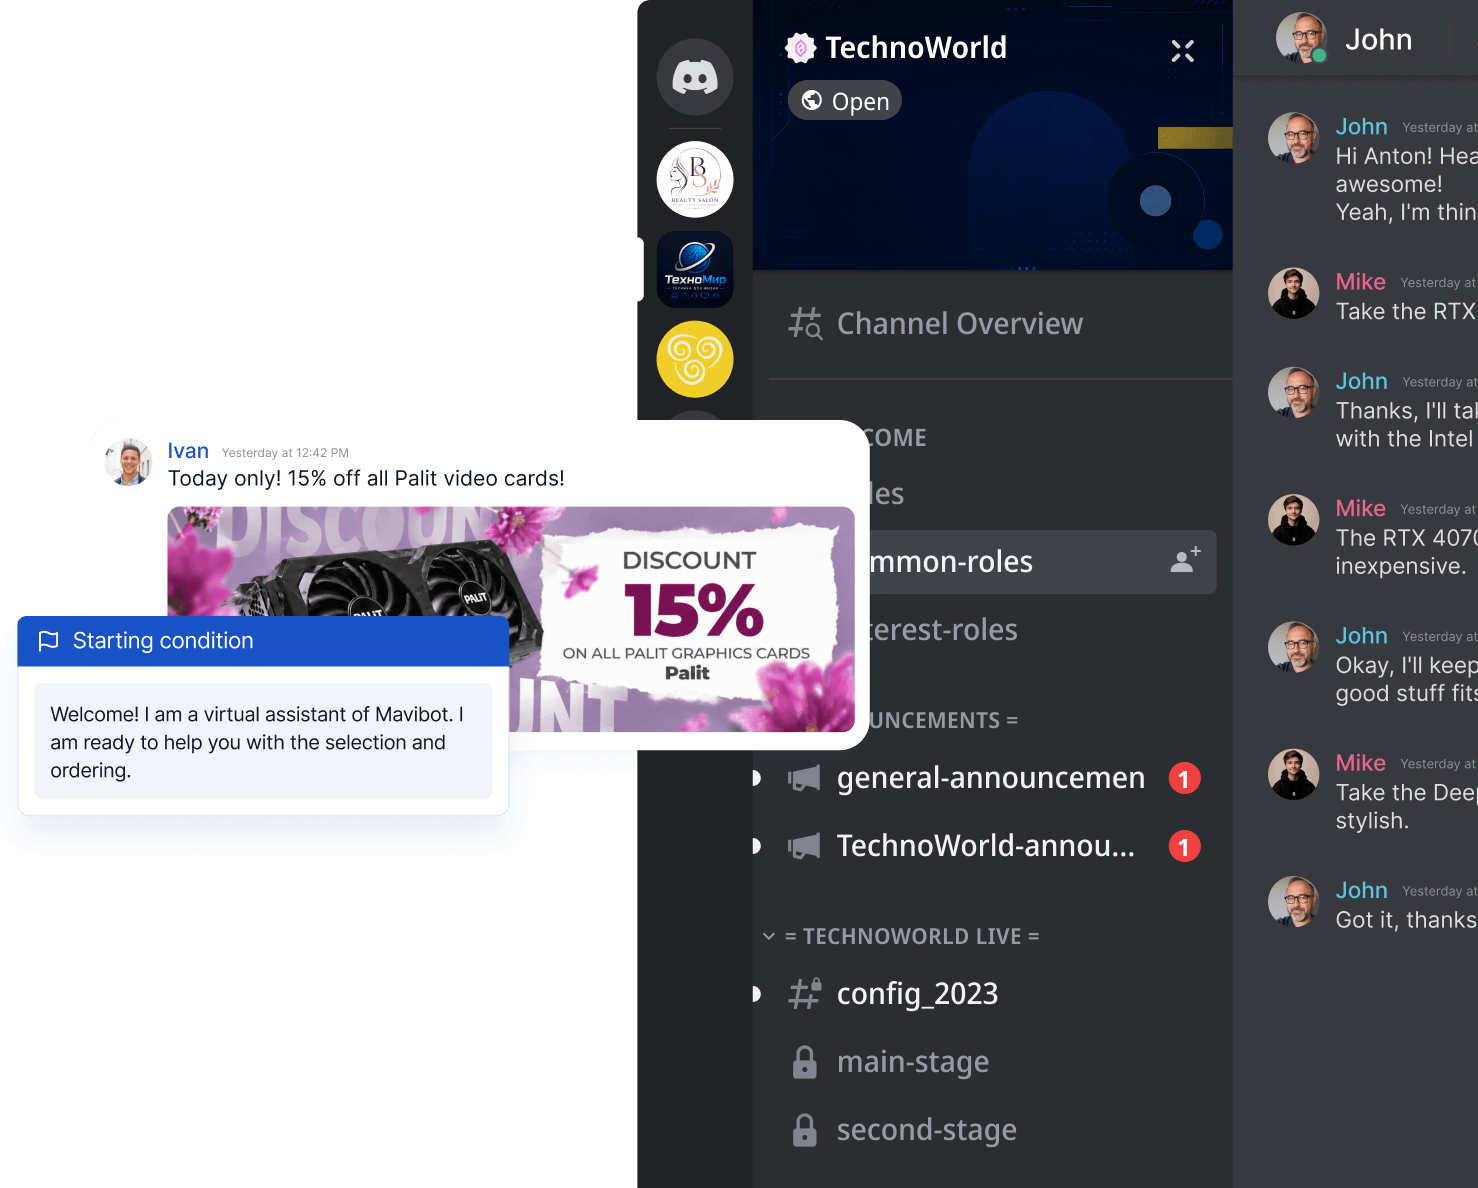Click the Starting condition flag icon

point(48,641)
